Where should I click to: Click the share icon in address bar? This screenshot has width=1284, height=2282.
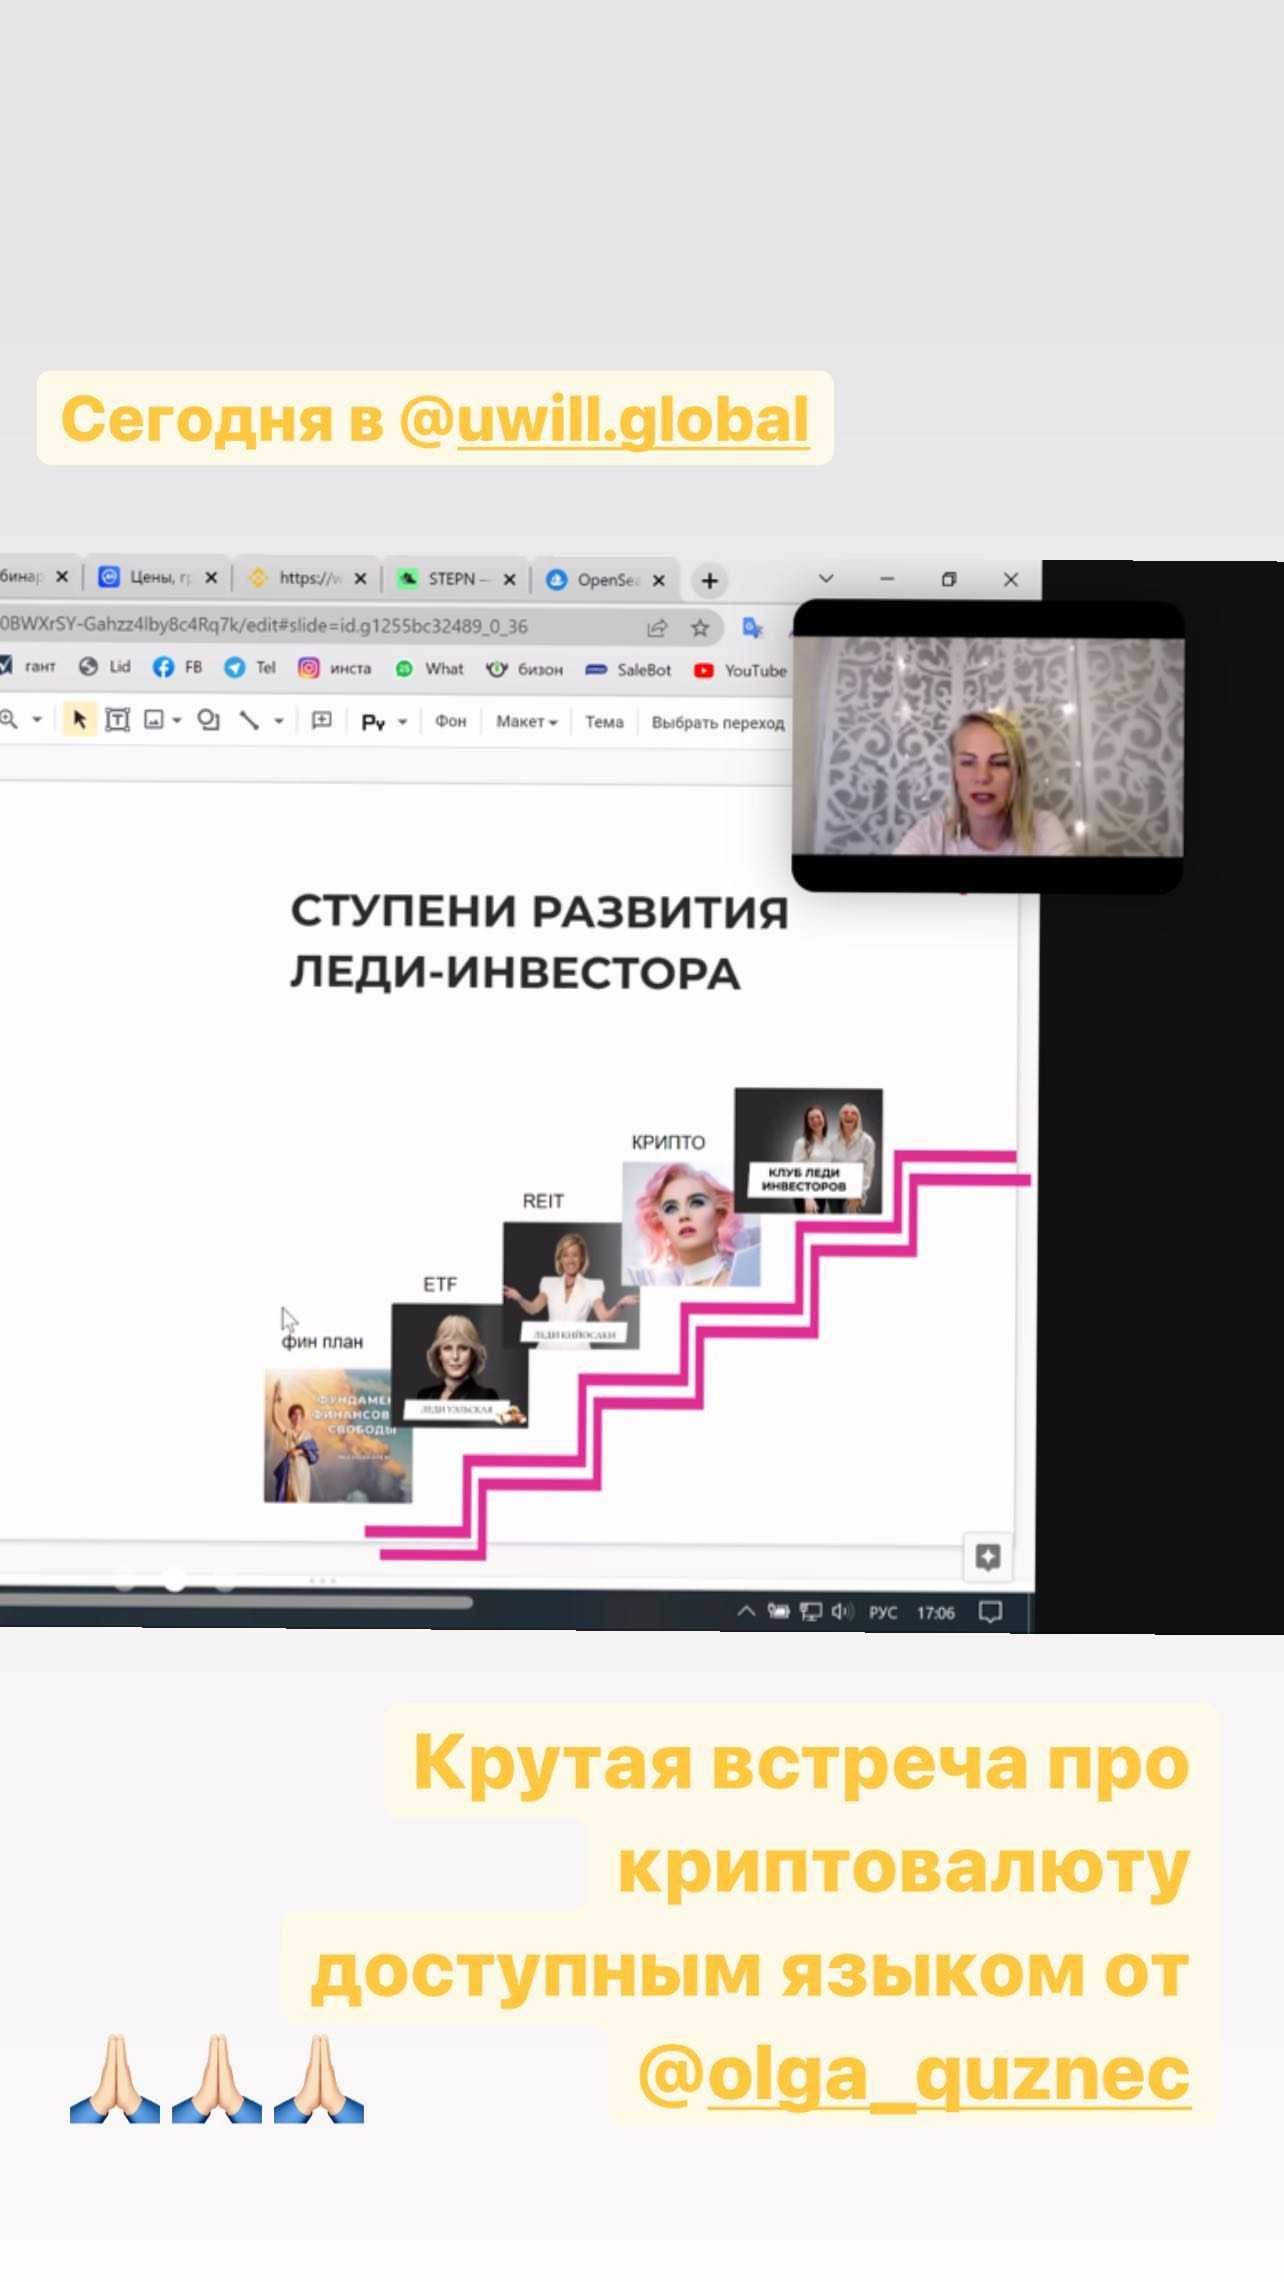[x=657, y=628]
